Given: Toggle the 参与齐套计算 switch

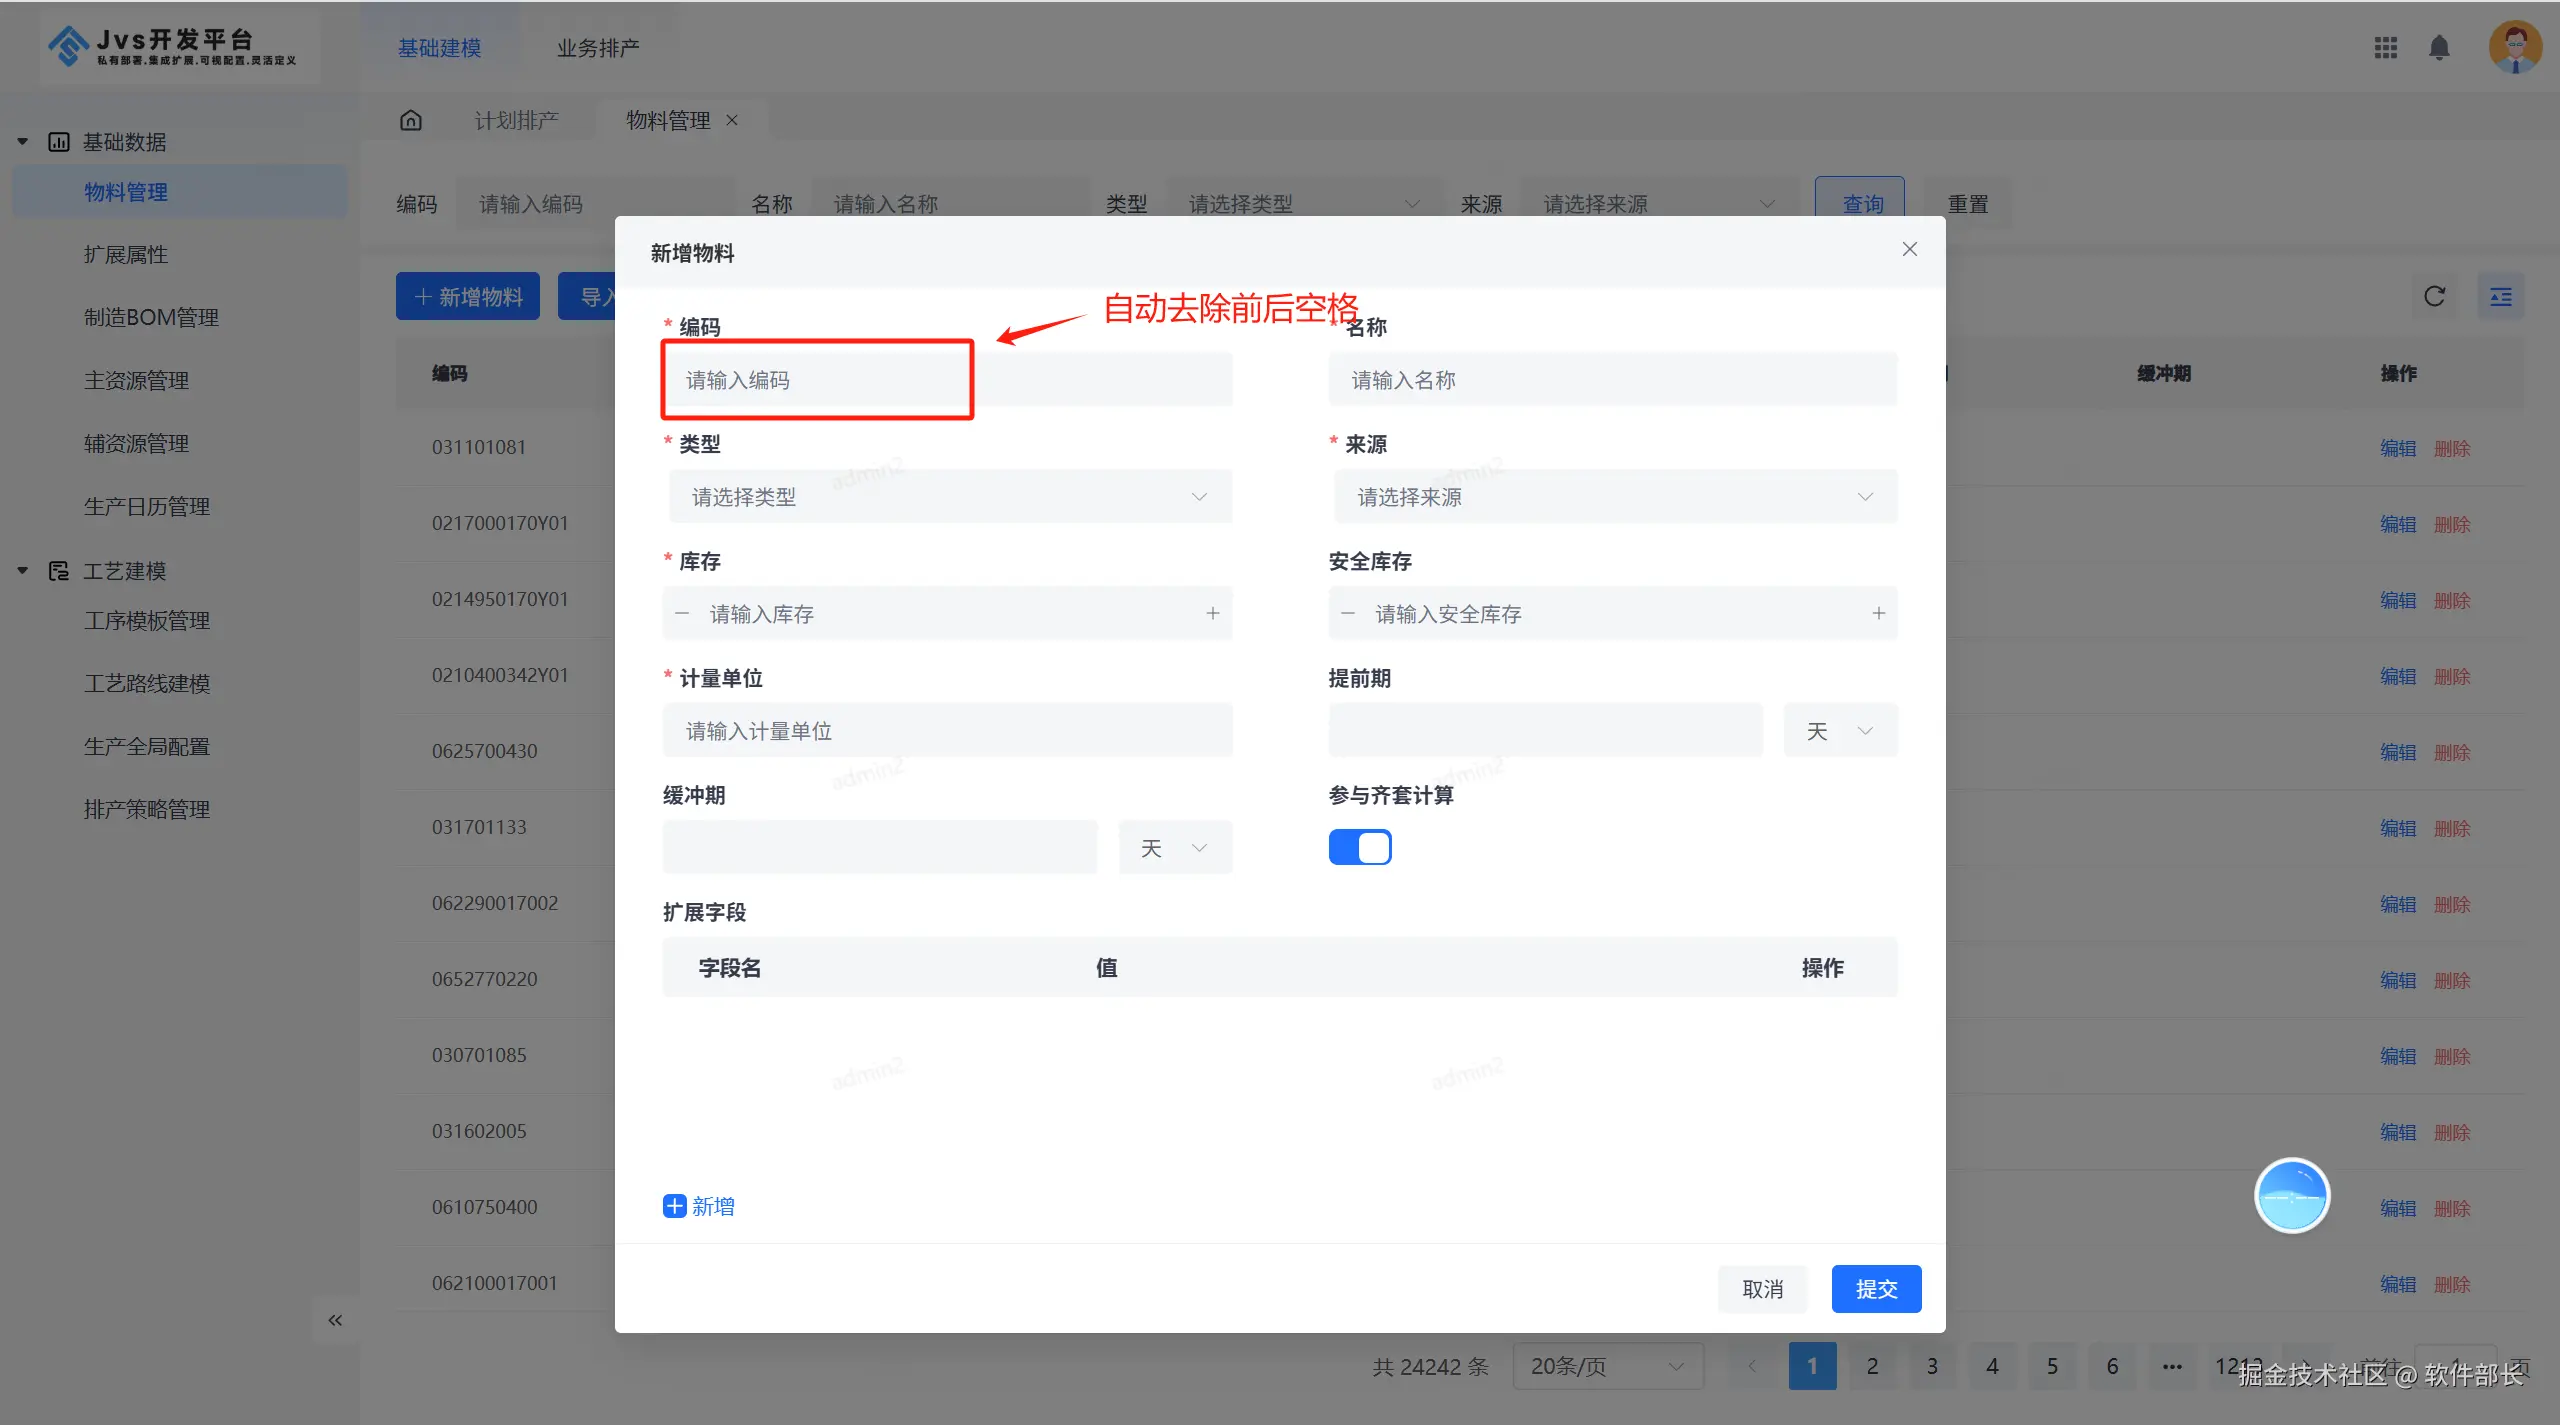Looking at the screenshot, I should pyautogui.click(x=1360, y=847).
